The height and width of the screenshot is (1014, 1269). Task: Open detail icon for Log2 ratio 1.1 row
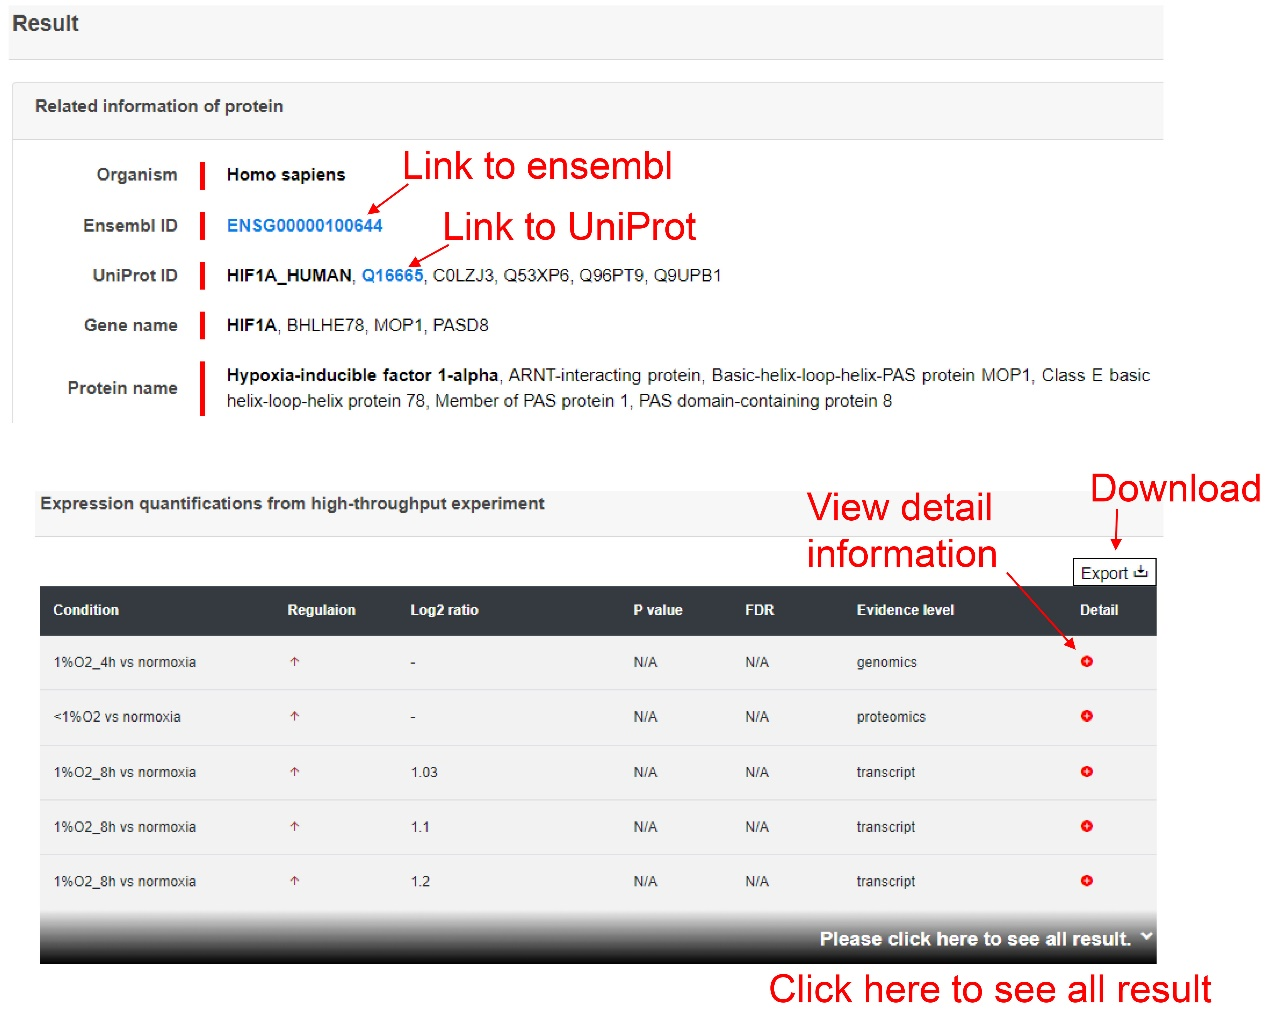pos(1086,826)
